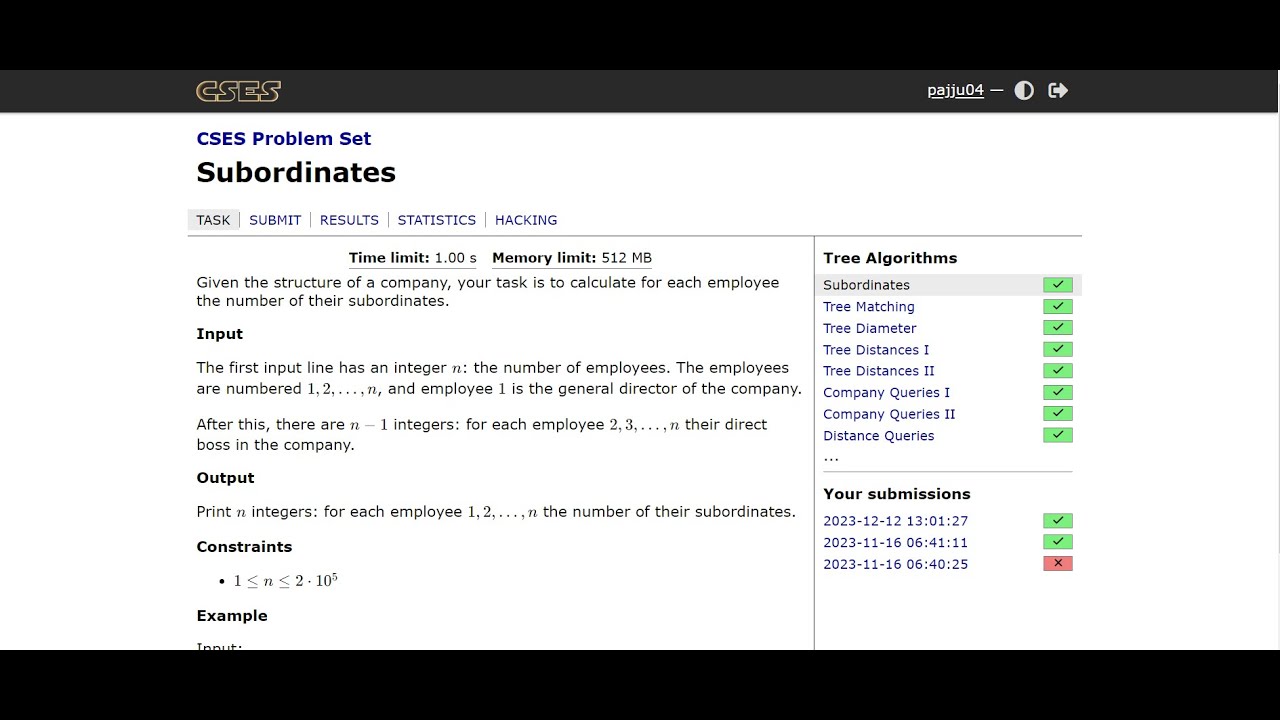Click green check icon beside Tree Diameter

(1057, 328)
